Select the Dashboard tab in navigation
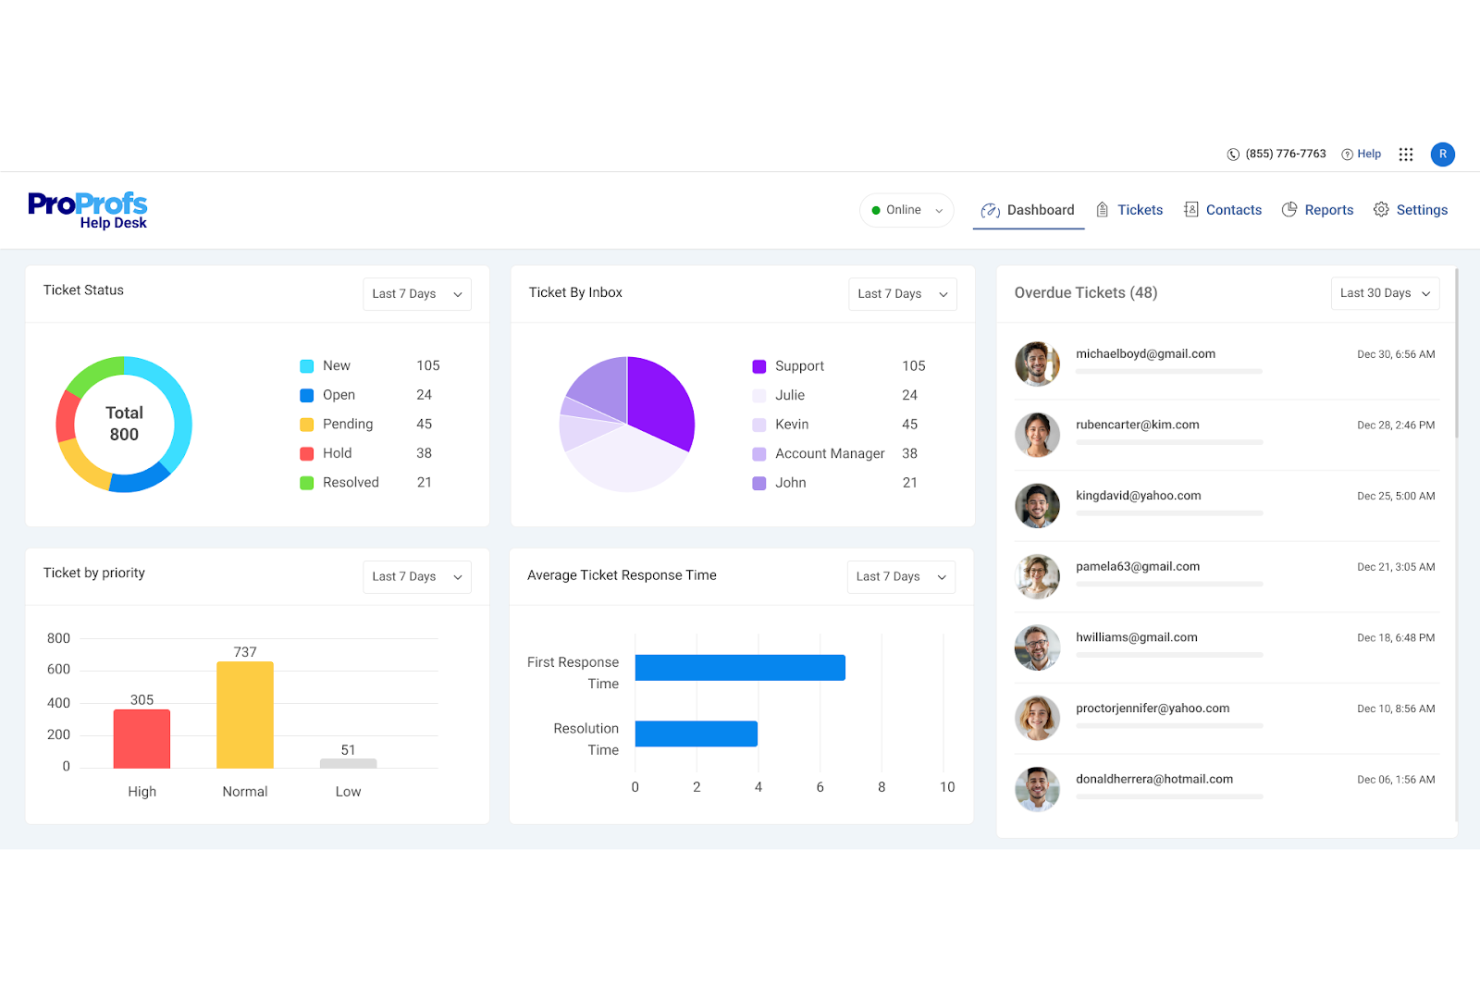1480x987 pixels. (1041, 209)
